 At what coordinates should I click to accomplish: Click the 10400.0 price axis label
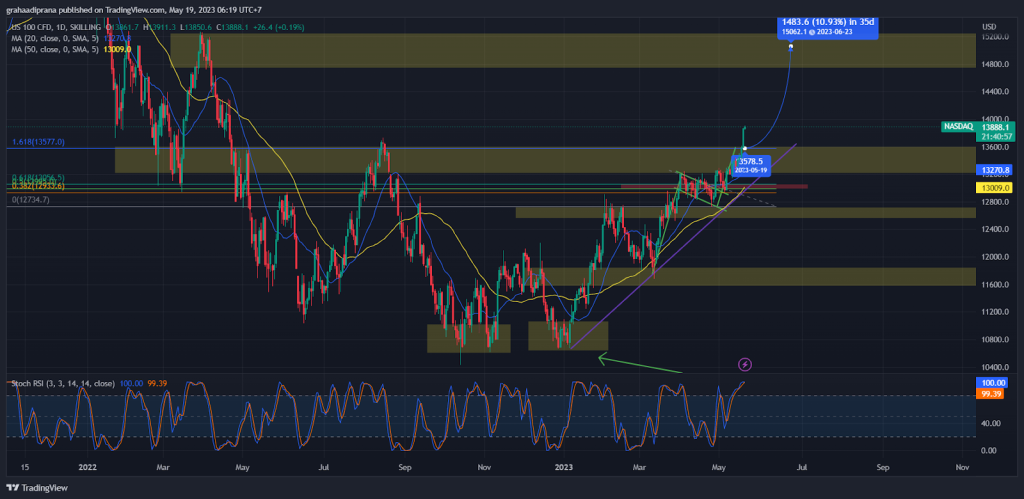coord(997,367)
